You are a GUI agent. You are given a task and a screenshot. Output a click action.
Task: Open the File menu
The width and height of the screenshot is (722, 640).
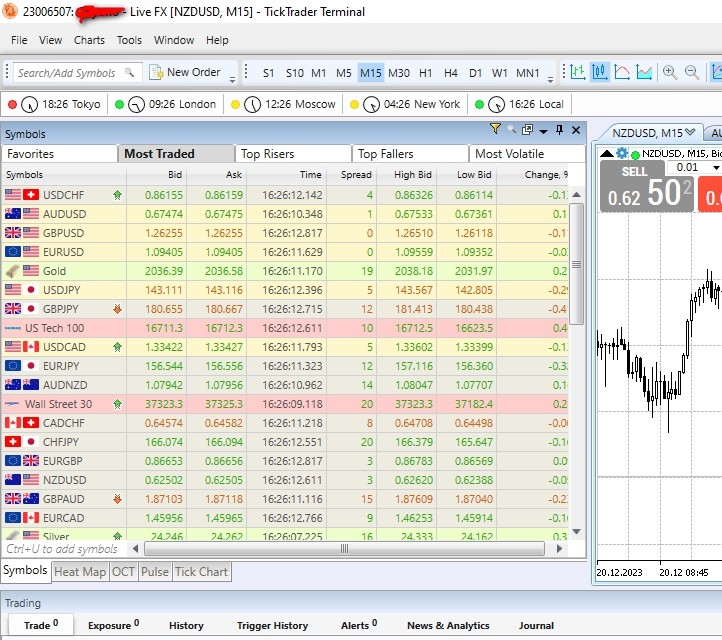(19, 40)
